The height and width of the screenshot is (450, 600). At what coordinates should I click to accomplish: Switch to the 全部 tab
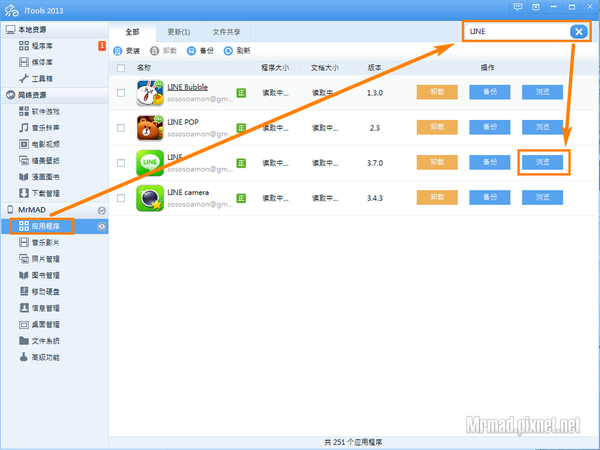click(132, 32)
